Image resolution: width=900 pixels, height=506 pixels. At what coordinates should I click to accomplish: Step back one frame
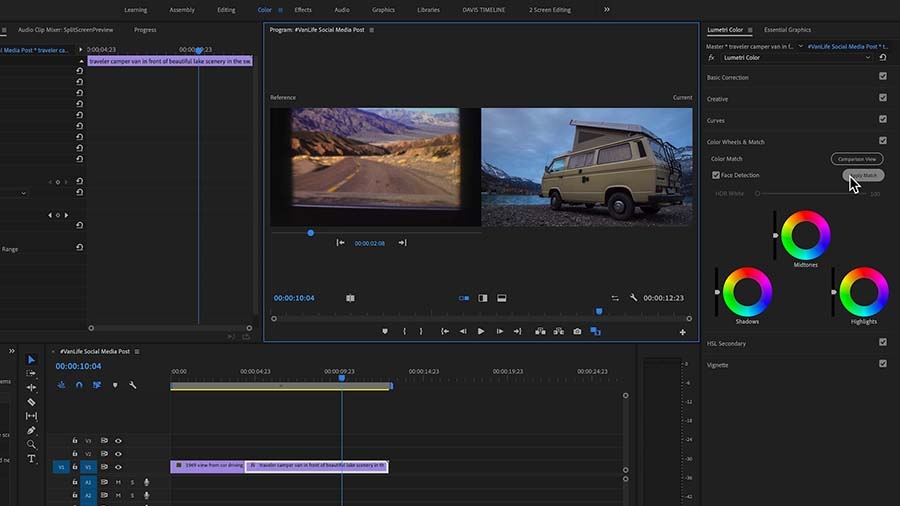pos(463,332)
